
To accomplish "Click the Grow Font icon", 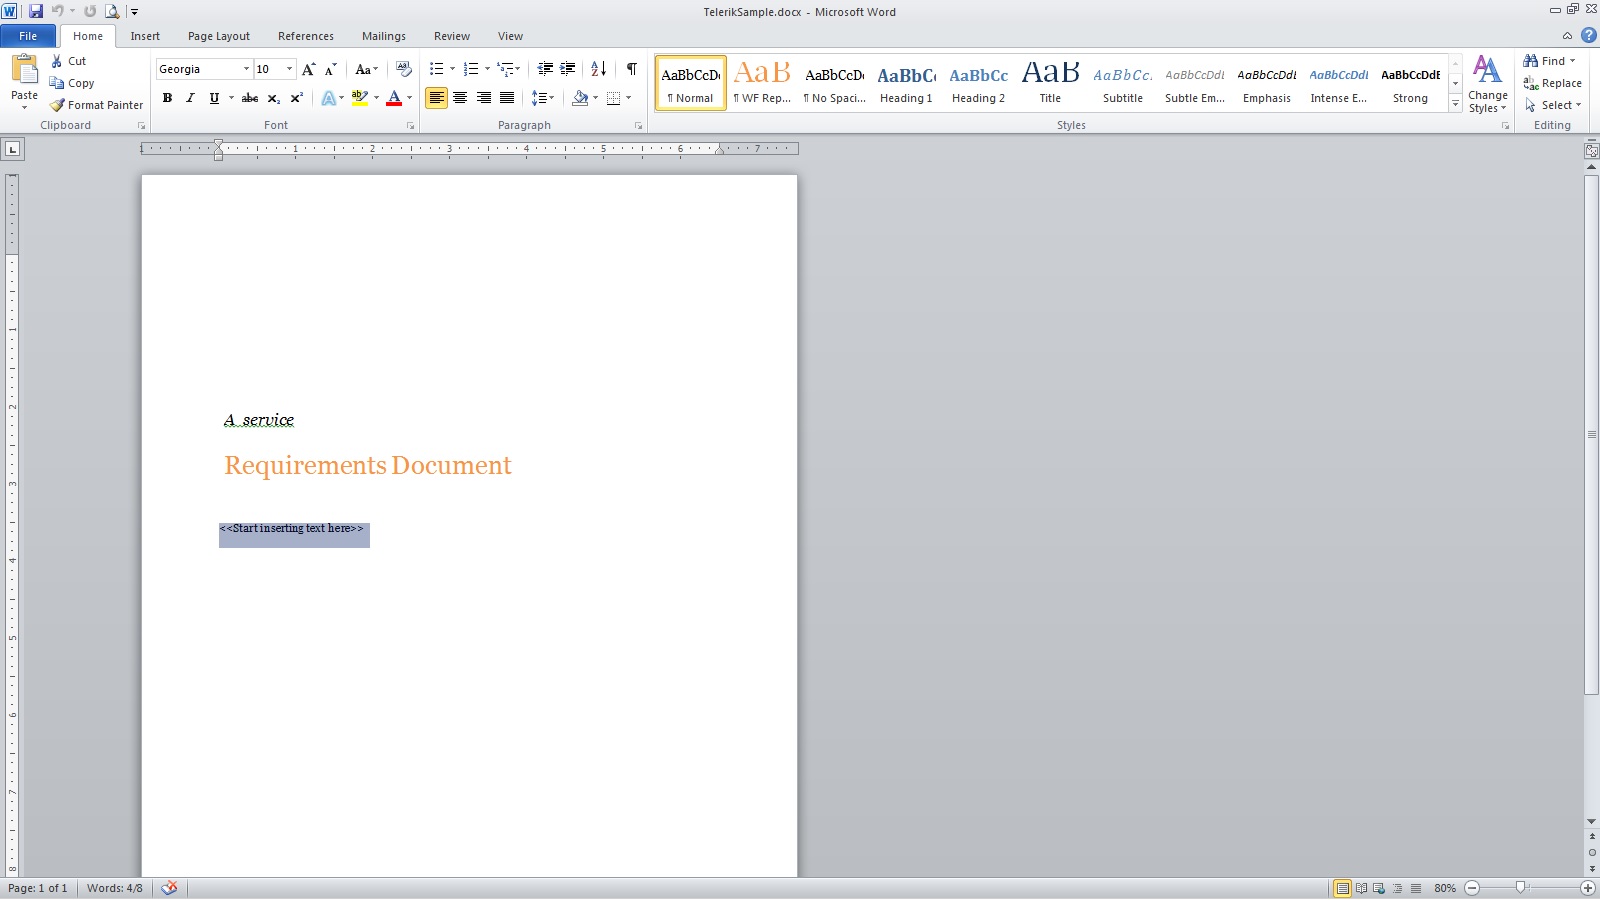I will [x=309, y=69].
